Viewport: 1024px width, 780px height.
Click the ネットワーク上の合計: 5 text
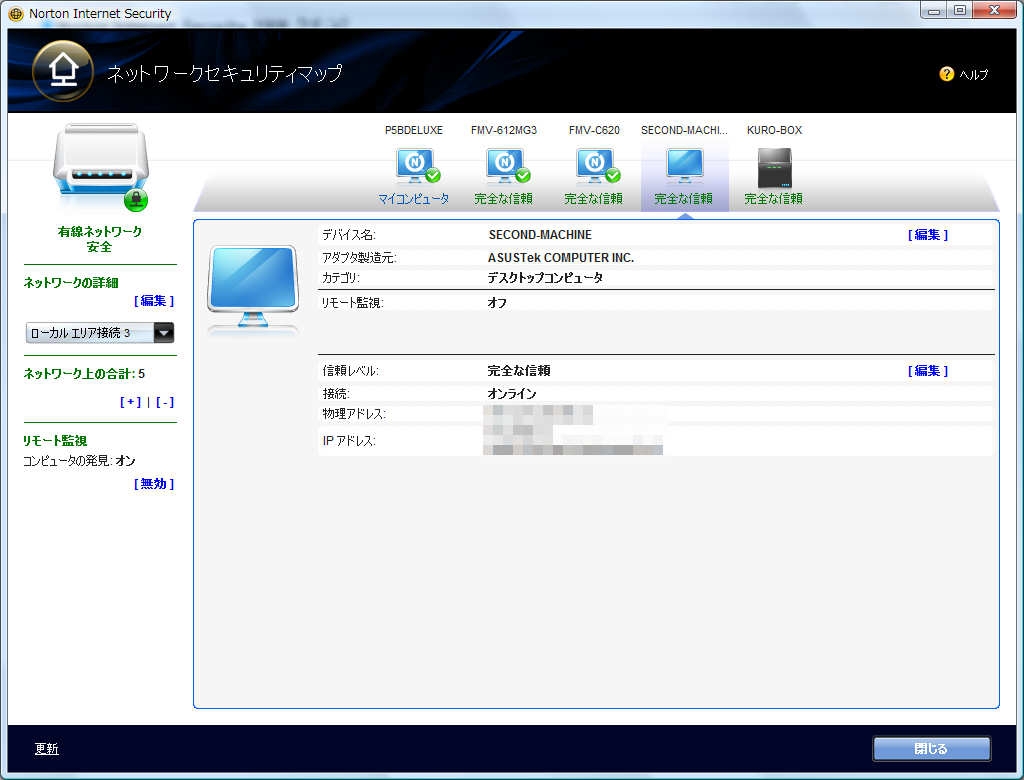coord(84,374)
